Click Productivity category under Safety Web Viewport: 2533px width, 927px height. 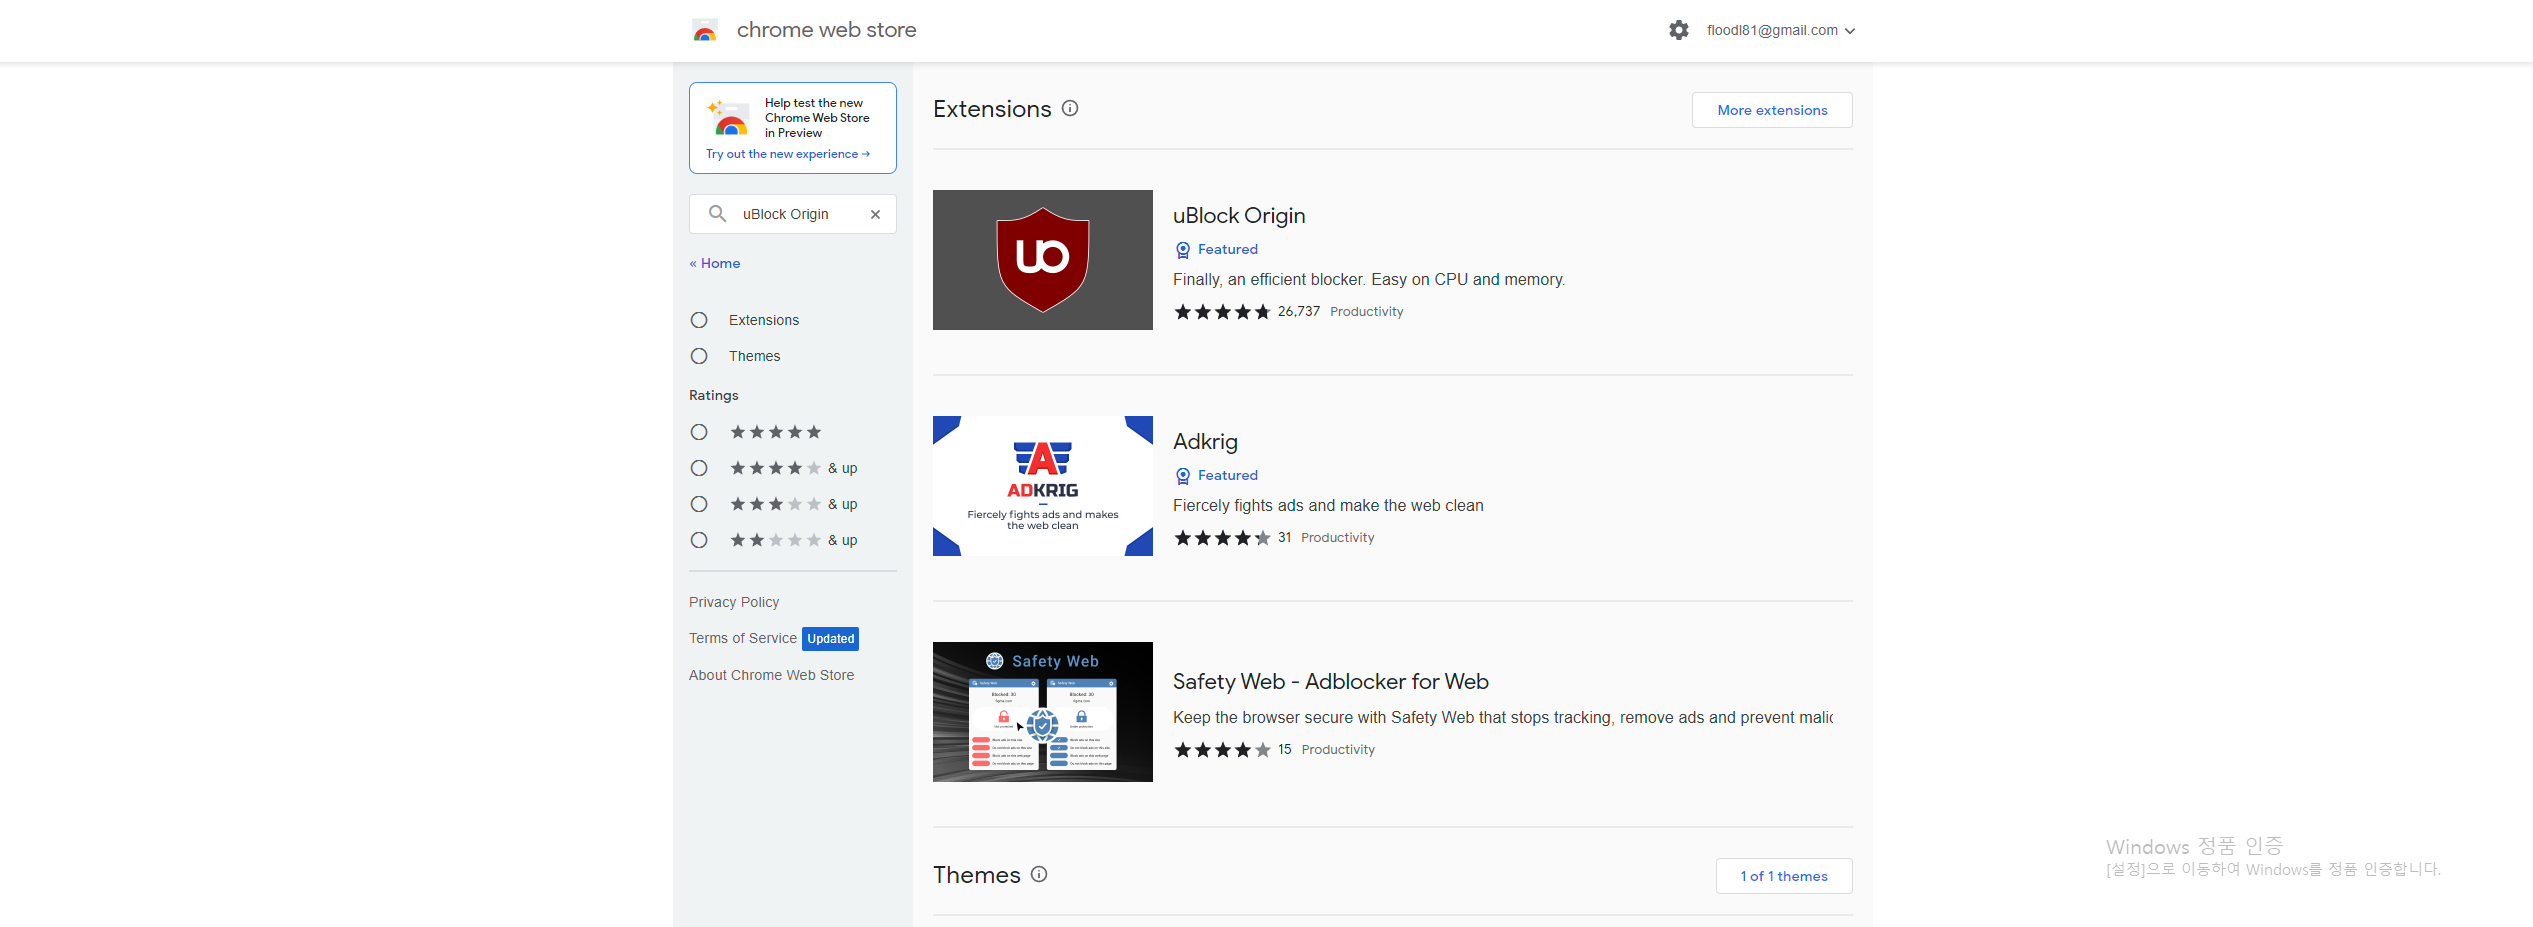[x=1338, y=750]
